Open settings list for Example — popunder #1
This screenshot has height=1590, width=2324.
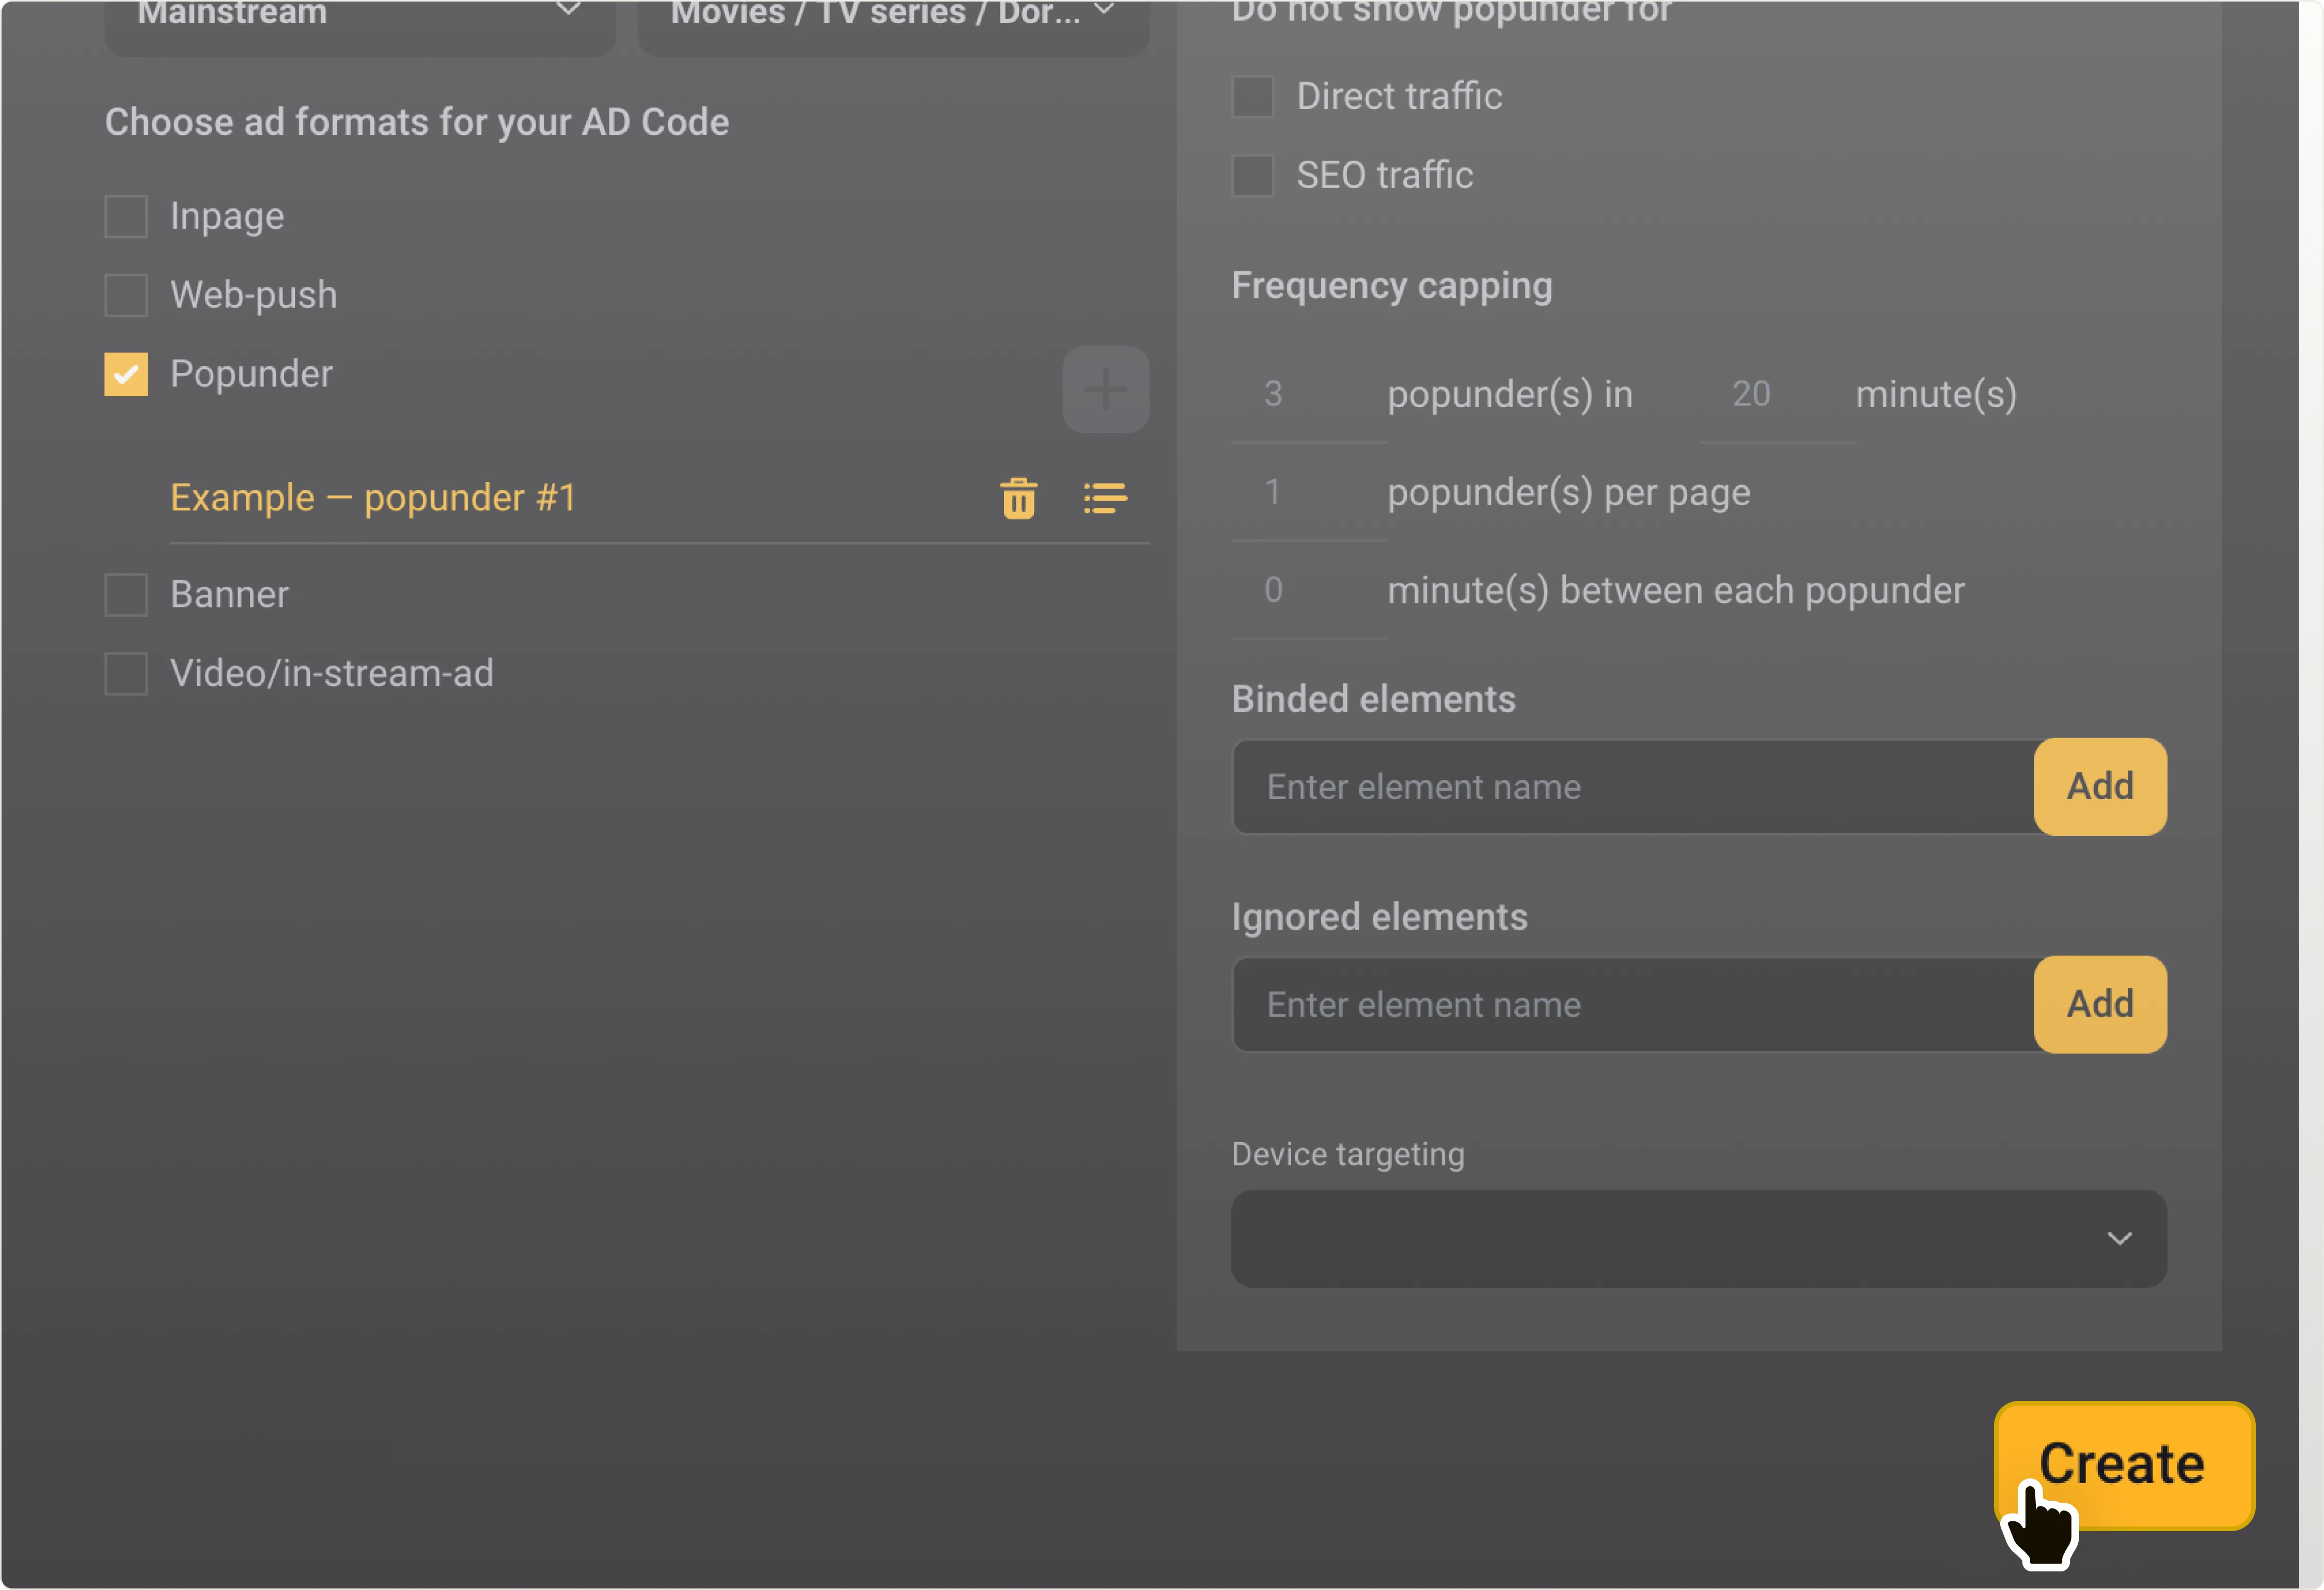[1105, 498]
